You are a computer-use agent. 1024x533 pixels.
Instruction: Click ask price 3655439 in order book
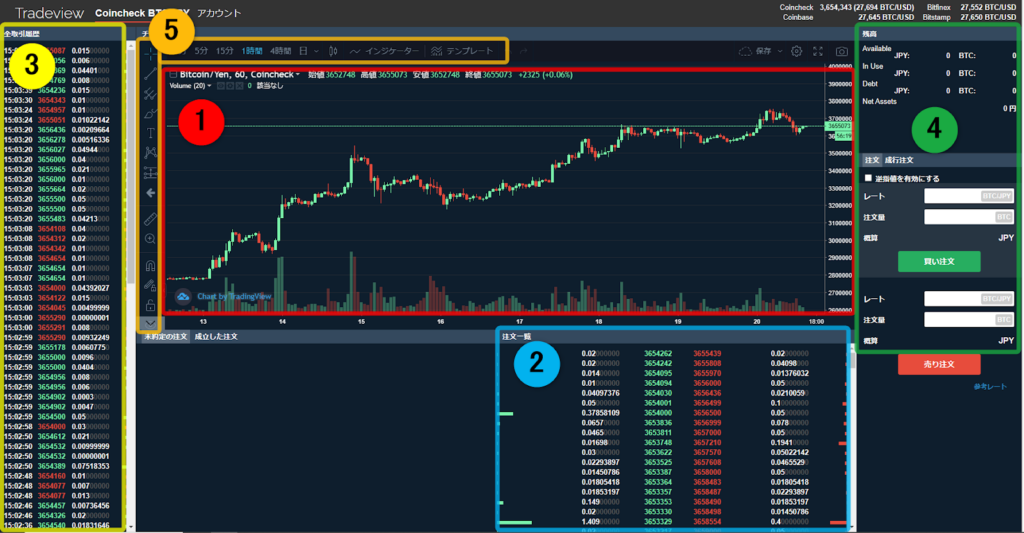(707, 353)
